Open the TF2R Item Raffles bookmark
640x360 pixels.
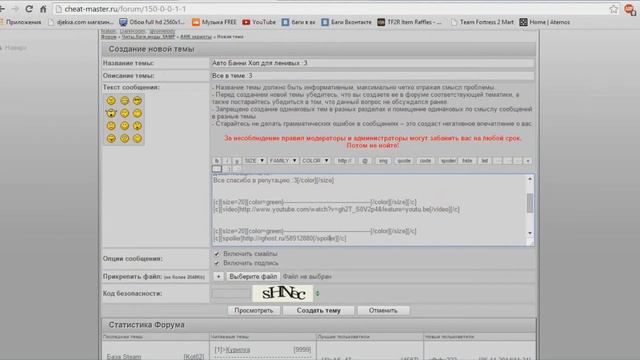pyautogui.click(x=409, y=22)
